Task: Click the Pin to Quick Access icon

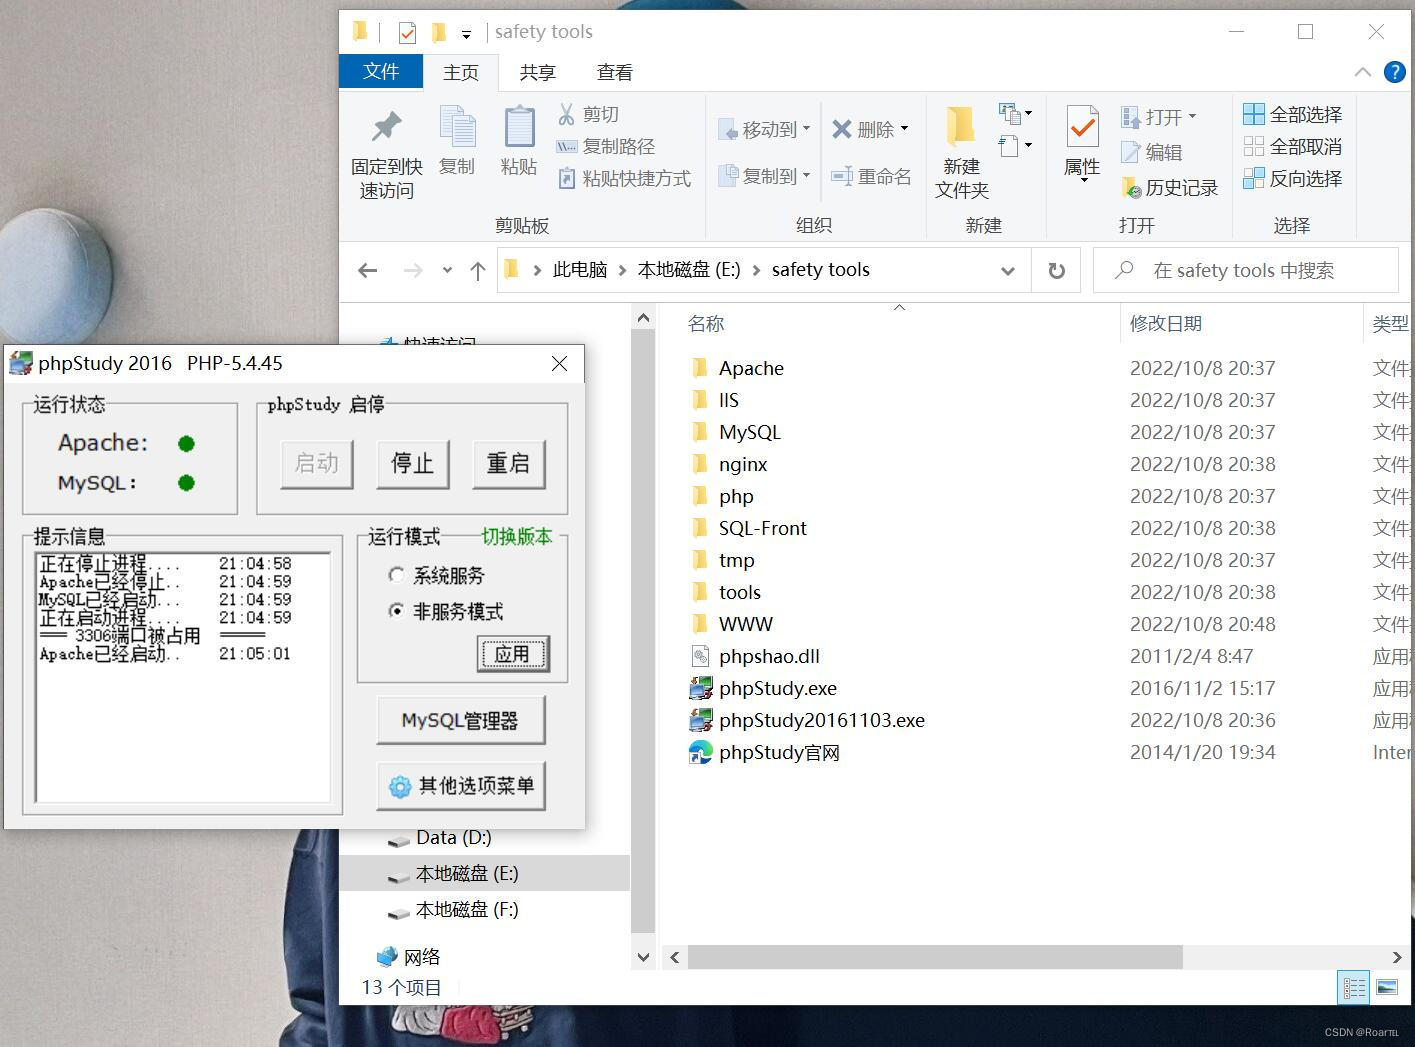Action: tap(386, 127)
